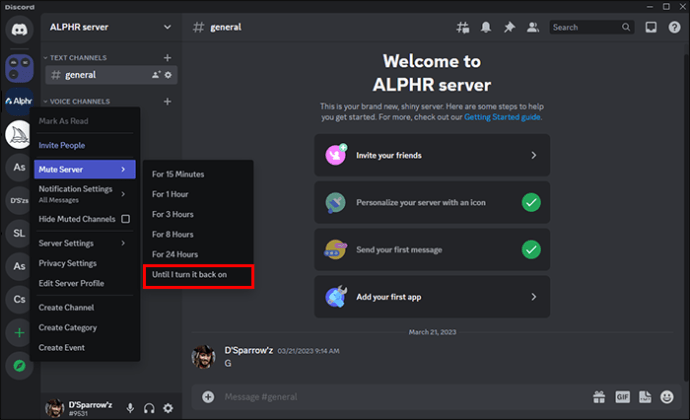This screenshot has height=420, width=690.
Task: Open the first As server in sidebar
Action: (19, 167)
